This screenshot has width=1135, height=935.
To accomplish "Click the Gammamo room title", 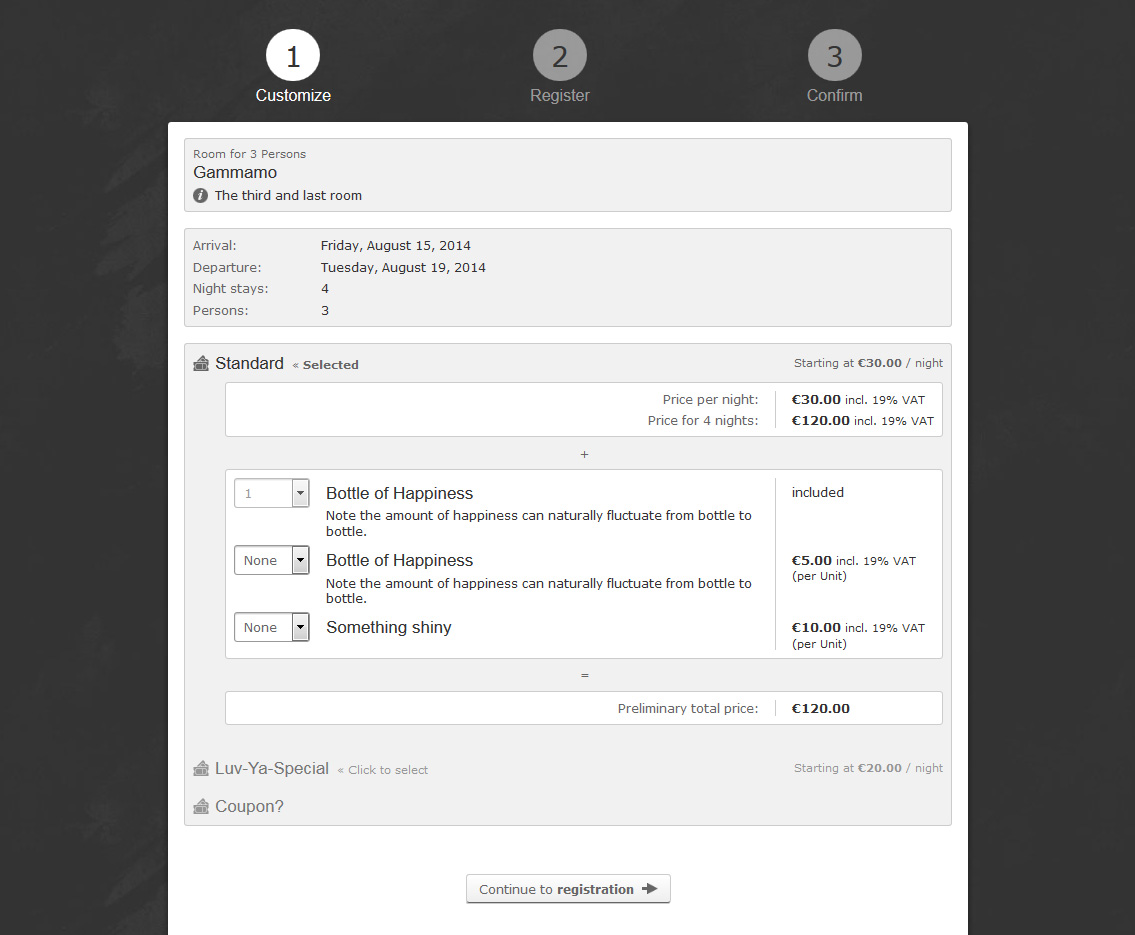I will pos(235,173).
